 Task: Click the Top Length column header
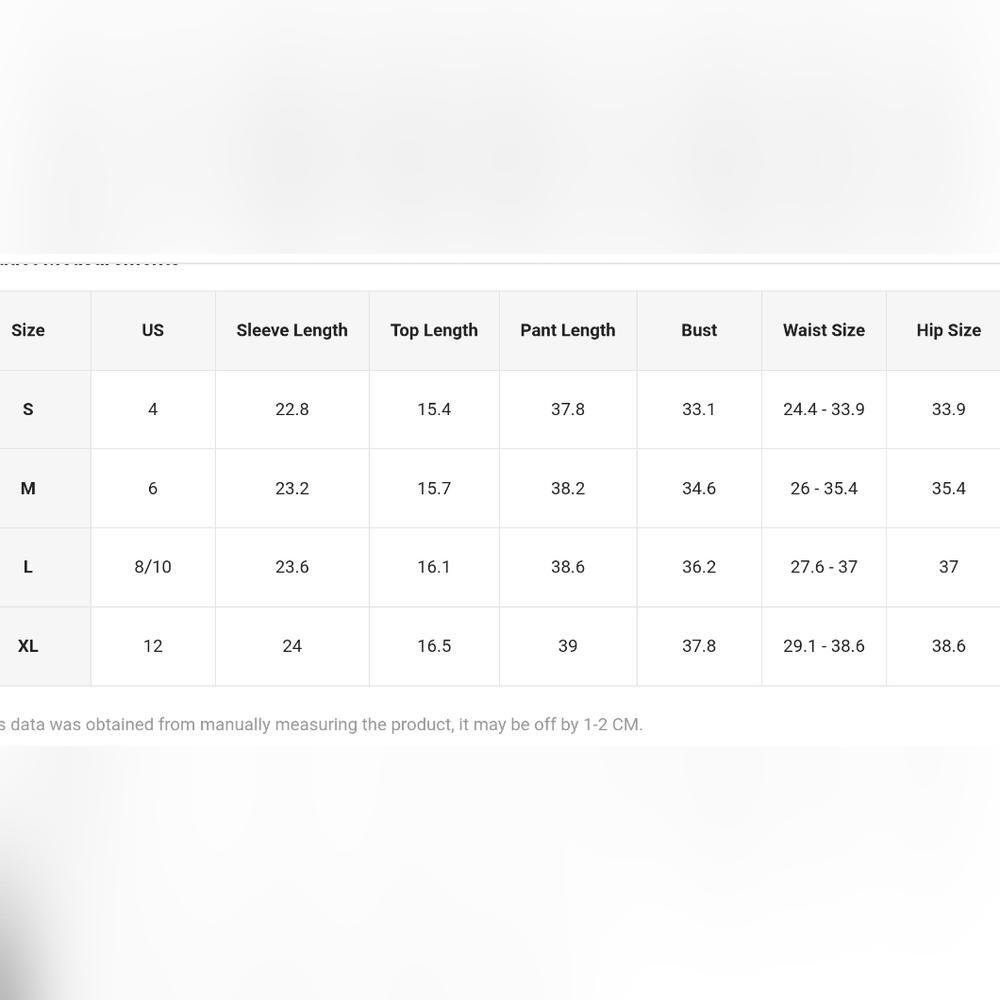434,330
